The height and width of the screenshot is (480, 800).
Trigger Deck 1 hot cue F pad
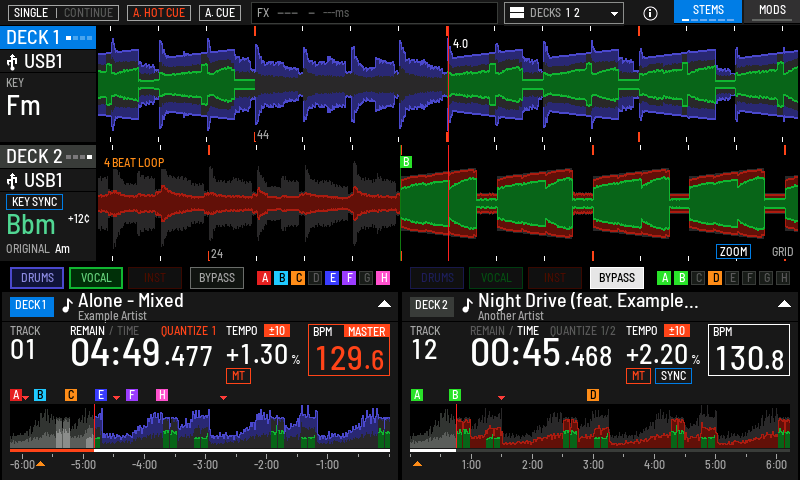[x=349, y=278]
